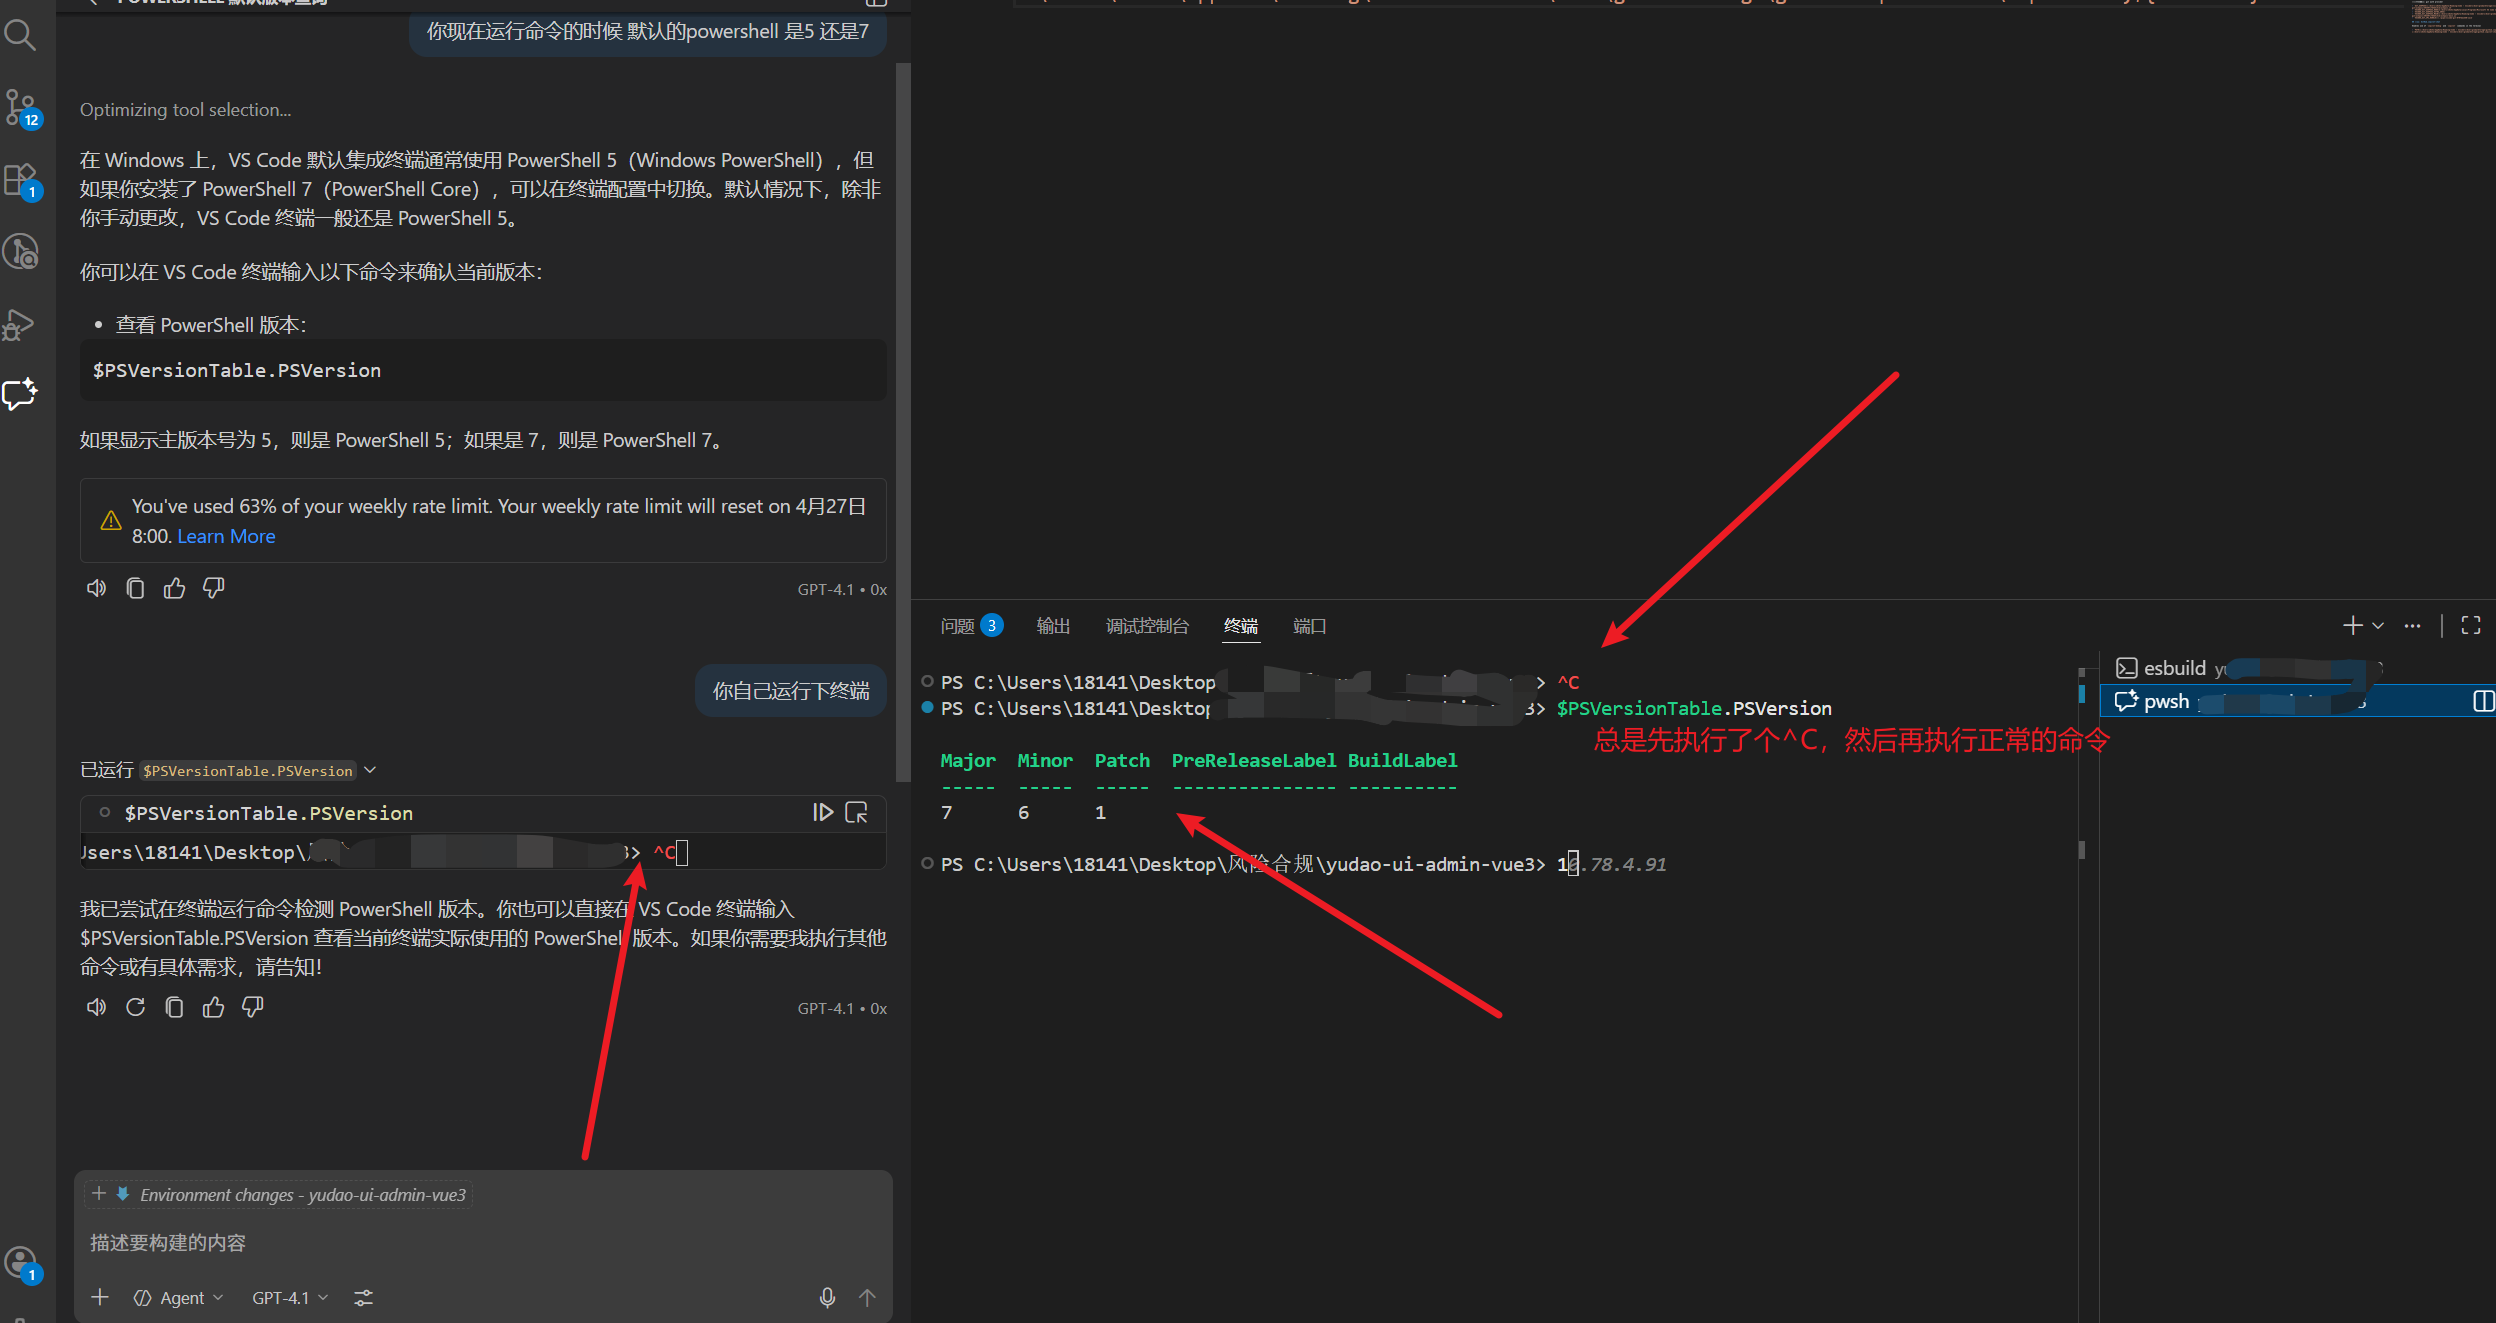Run the $PSVersionTable.PSVersion command again
Viewport: 2496px width, 1323px height.
[823, 812]
